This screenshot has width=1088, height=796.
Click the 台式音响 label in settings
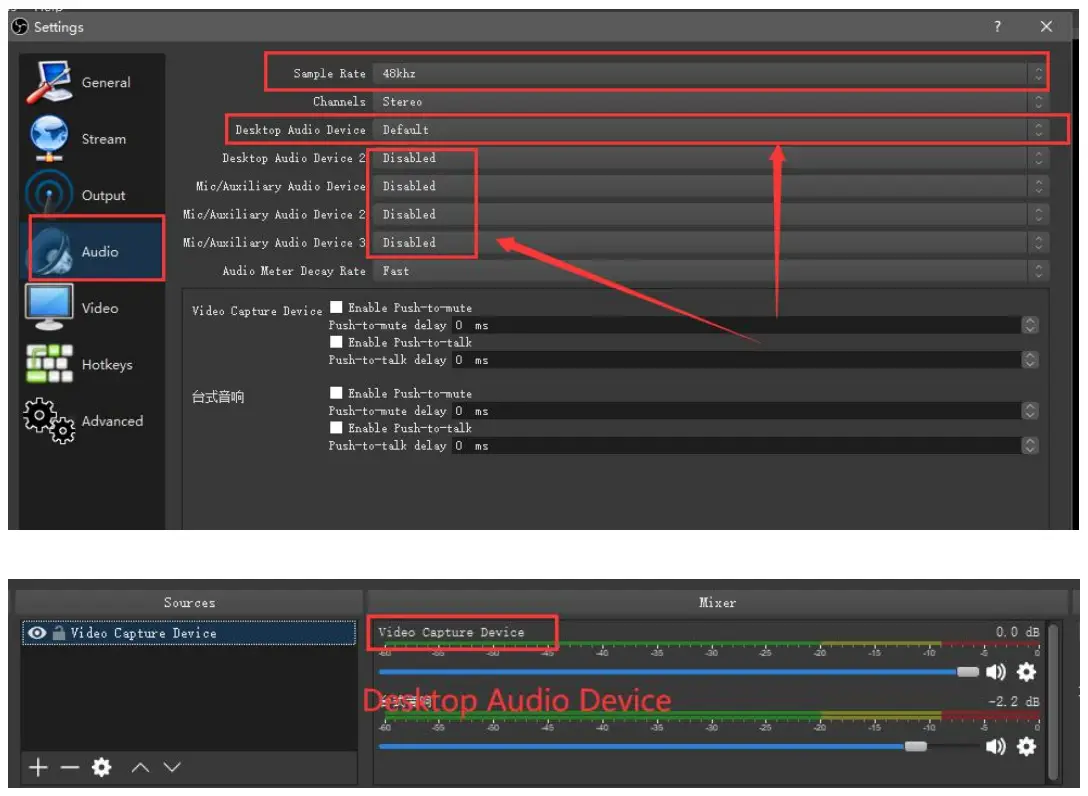click(218, 397)
